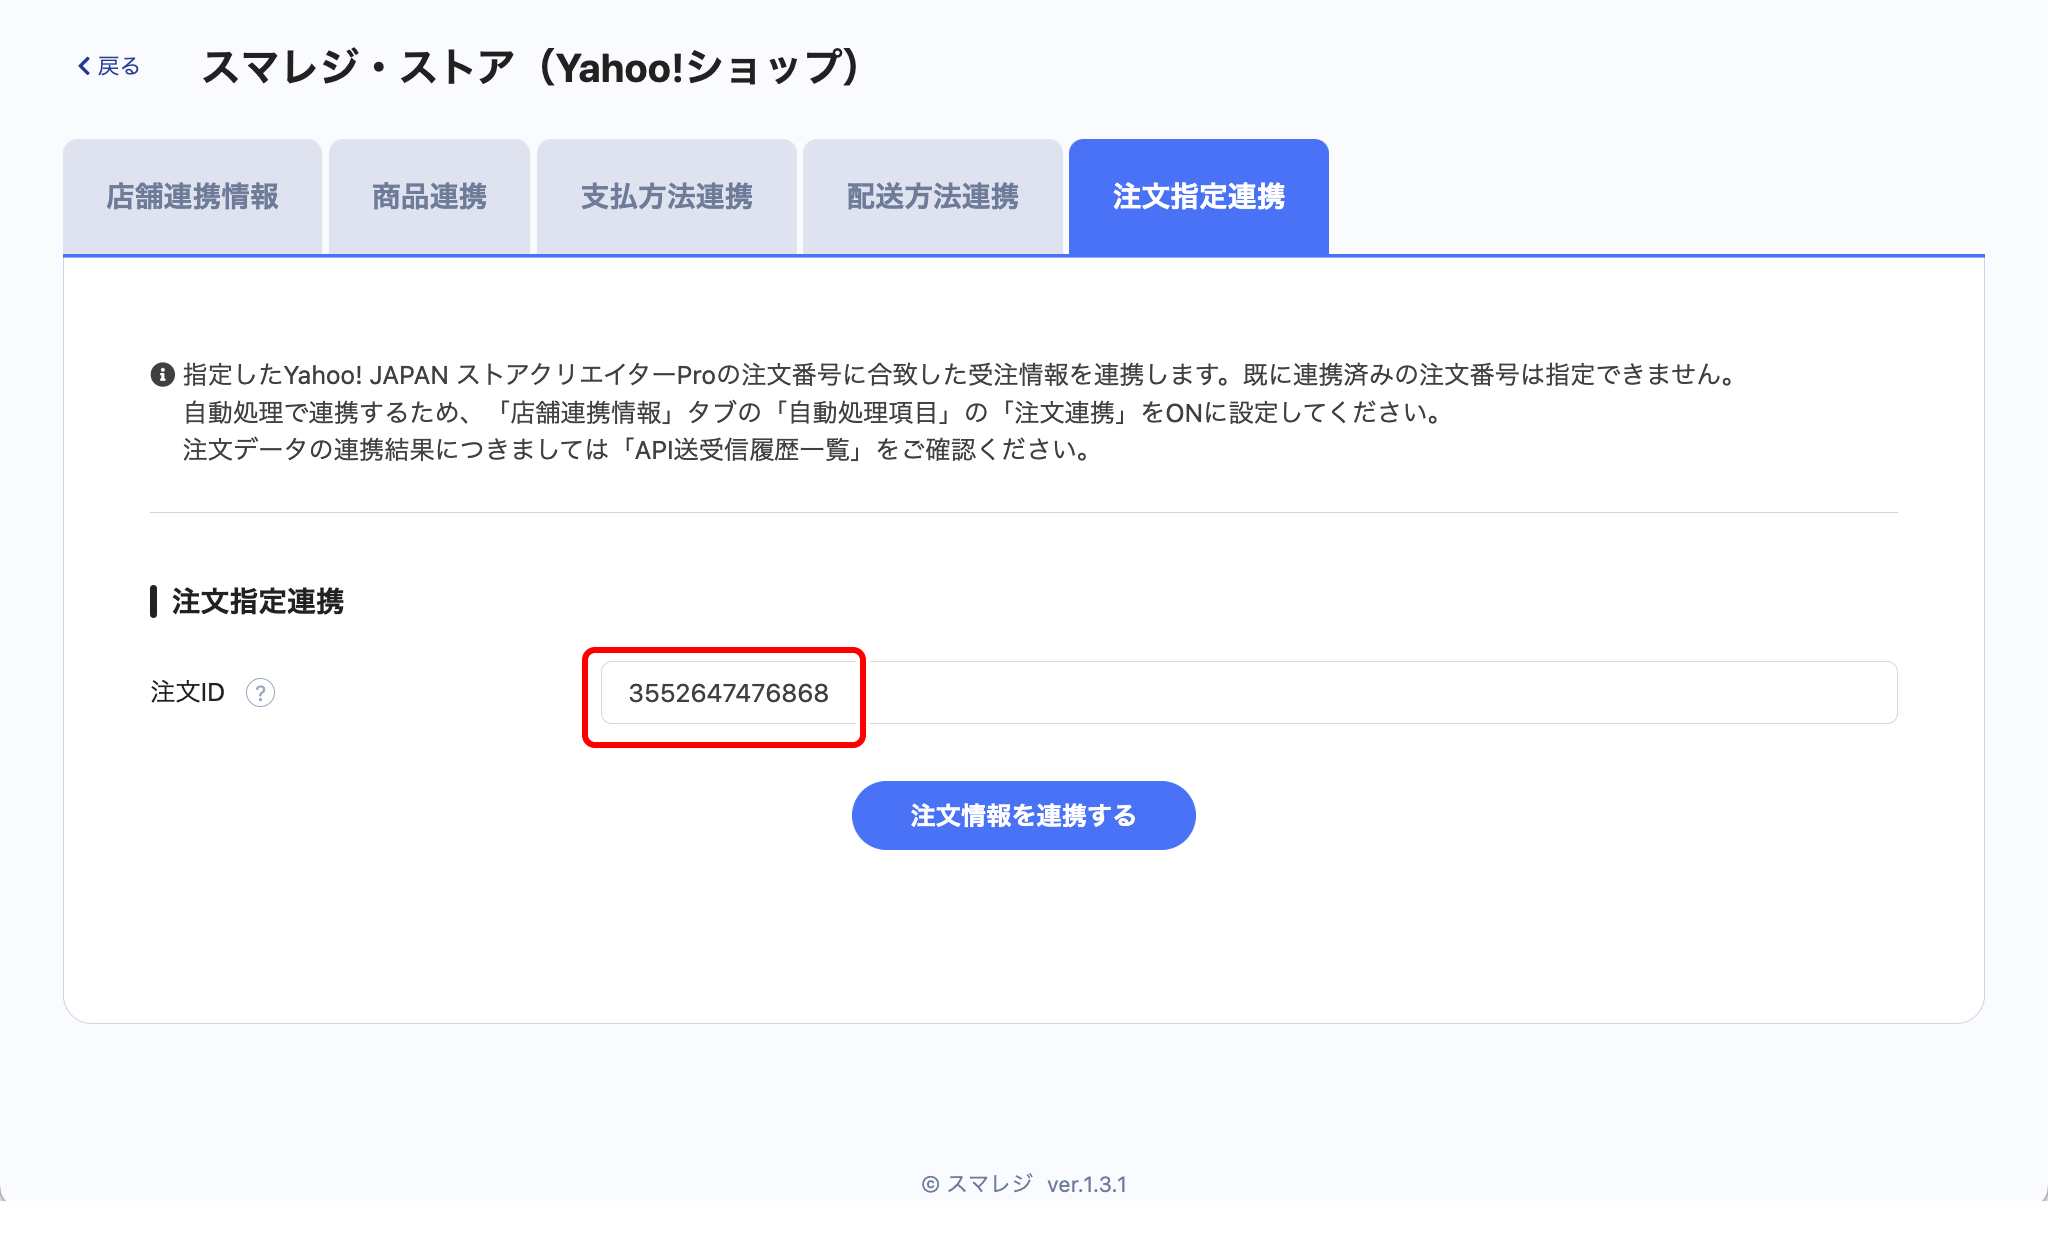Viewport: 2048px width, 1236px height.
Task: Click the black bar marker before the section heading
Action: pyautogui.click(x=153, y=601)
